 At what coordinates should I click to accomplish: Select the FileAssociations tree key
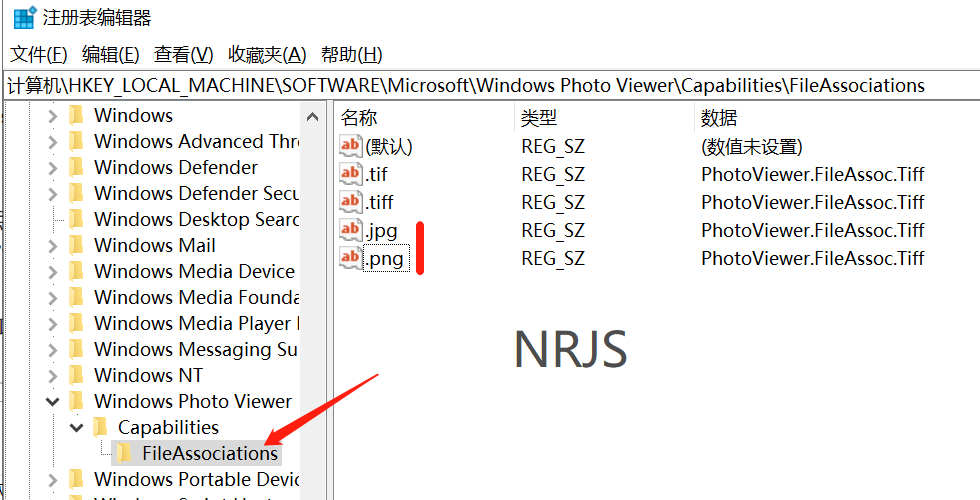pyautogui.click(x=209, y=452)
